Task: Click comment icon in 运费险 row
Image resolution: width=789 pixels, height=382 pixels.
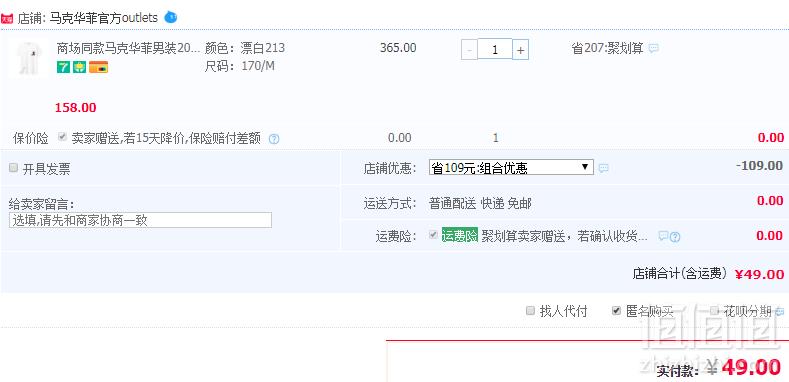Action: tap(663, 236)
